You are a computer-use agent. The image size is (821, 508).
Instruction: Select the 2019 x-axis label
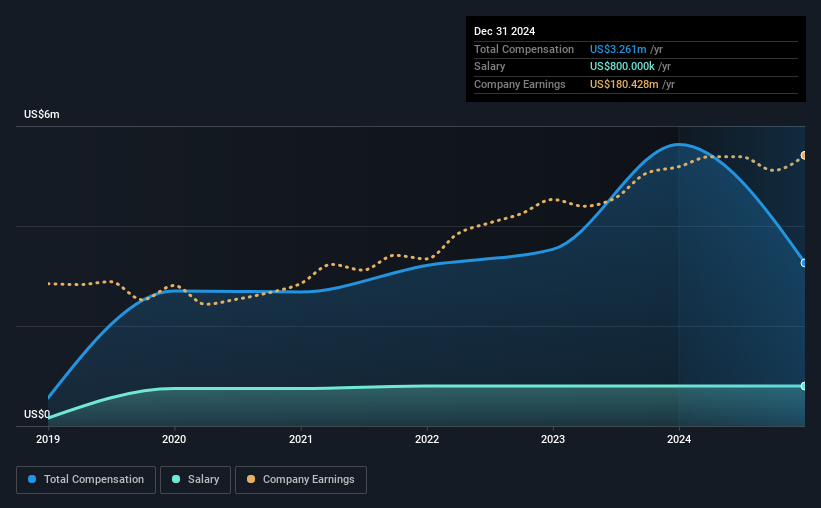[48, 439]
